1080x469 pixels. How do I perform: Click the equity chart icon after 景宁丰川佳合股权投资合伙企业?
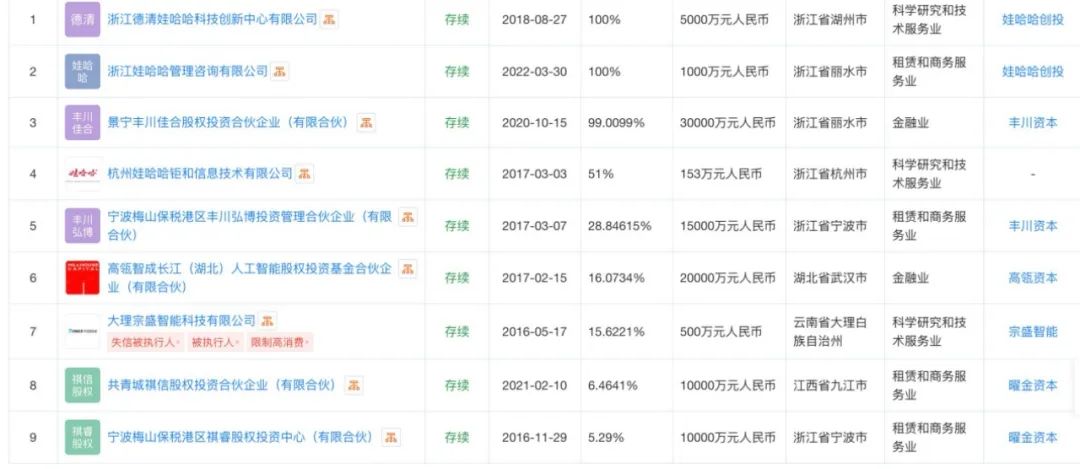point(368,122)
